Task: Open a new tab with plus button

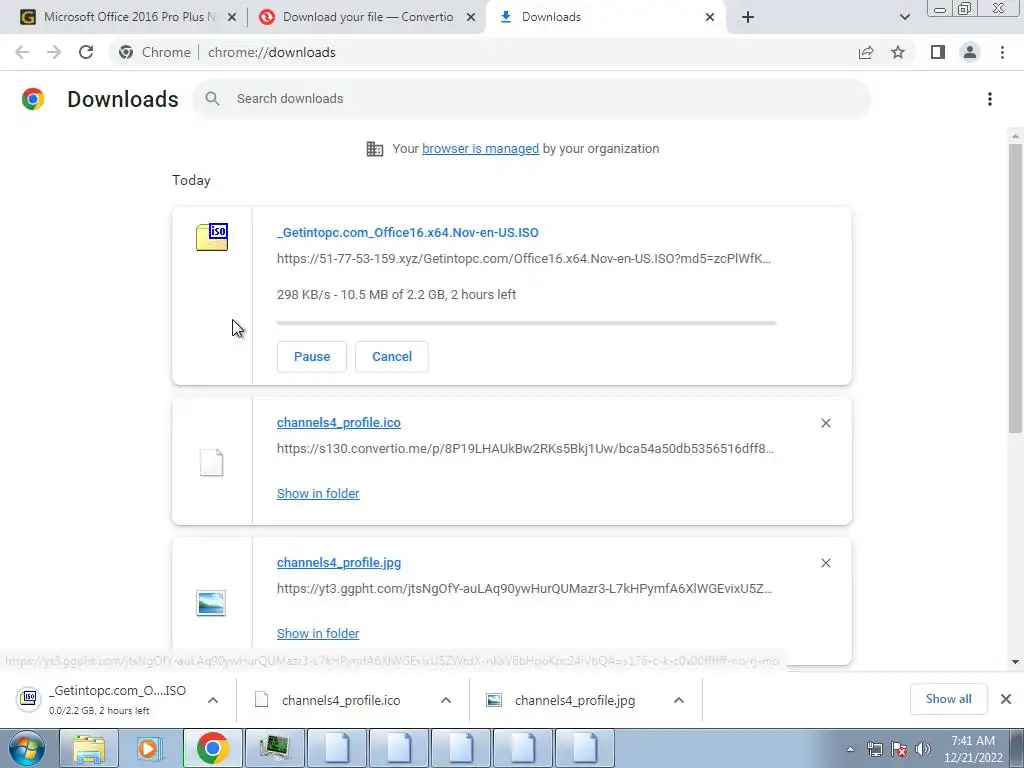Action: [x=748, y=17]
